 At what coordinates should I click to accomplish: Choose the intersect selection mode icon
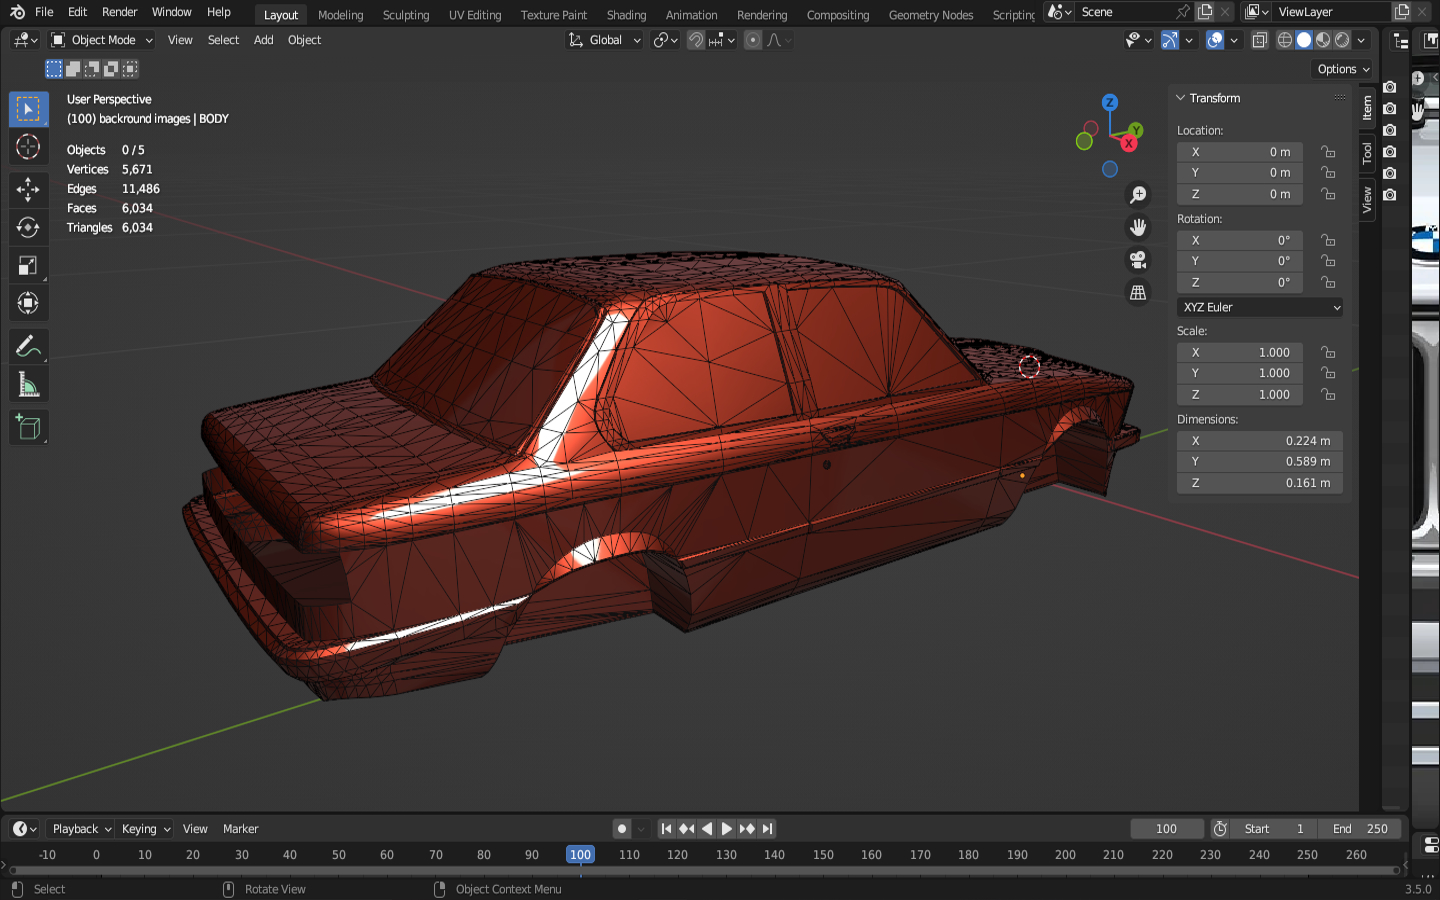130,69
